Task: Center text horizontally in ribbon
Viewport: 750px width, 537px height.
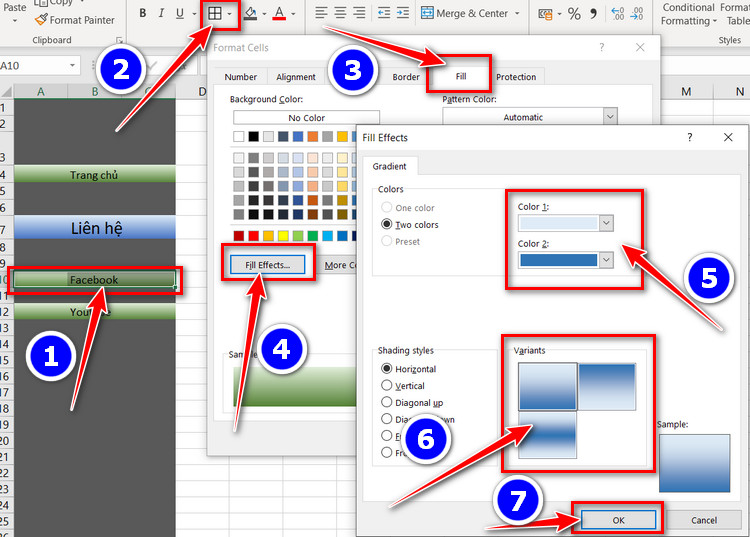Action: 340,13
